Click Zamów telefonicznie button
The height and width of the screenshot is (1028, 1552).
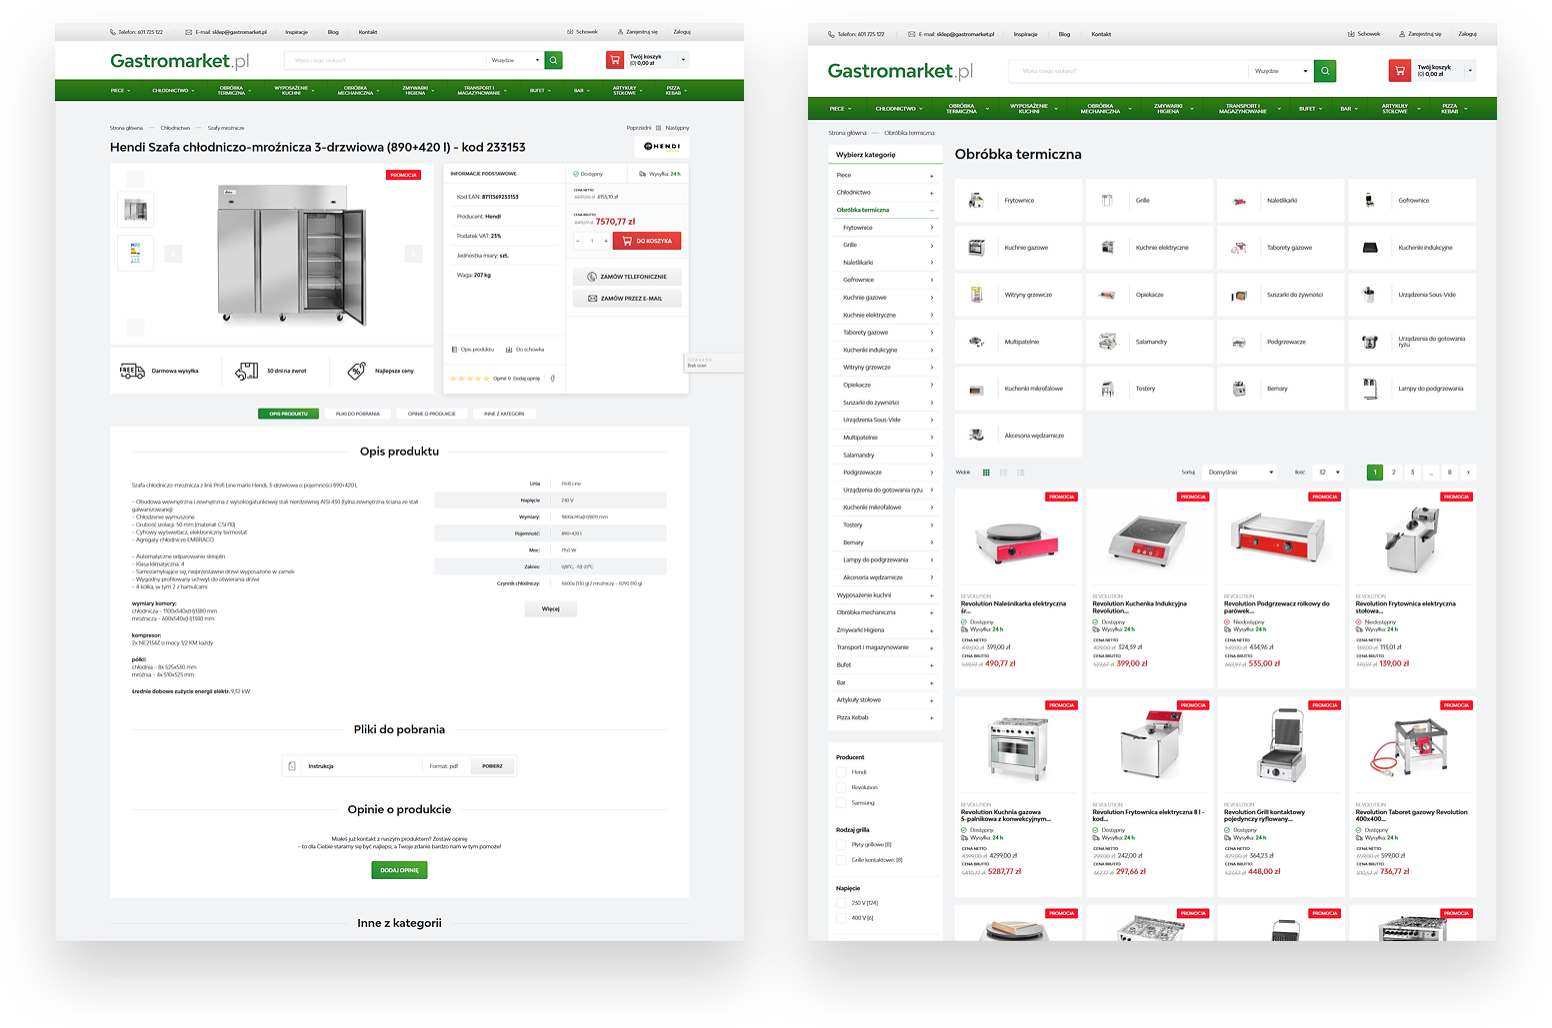627,277
